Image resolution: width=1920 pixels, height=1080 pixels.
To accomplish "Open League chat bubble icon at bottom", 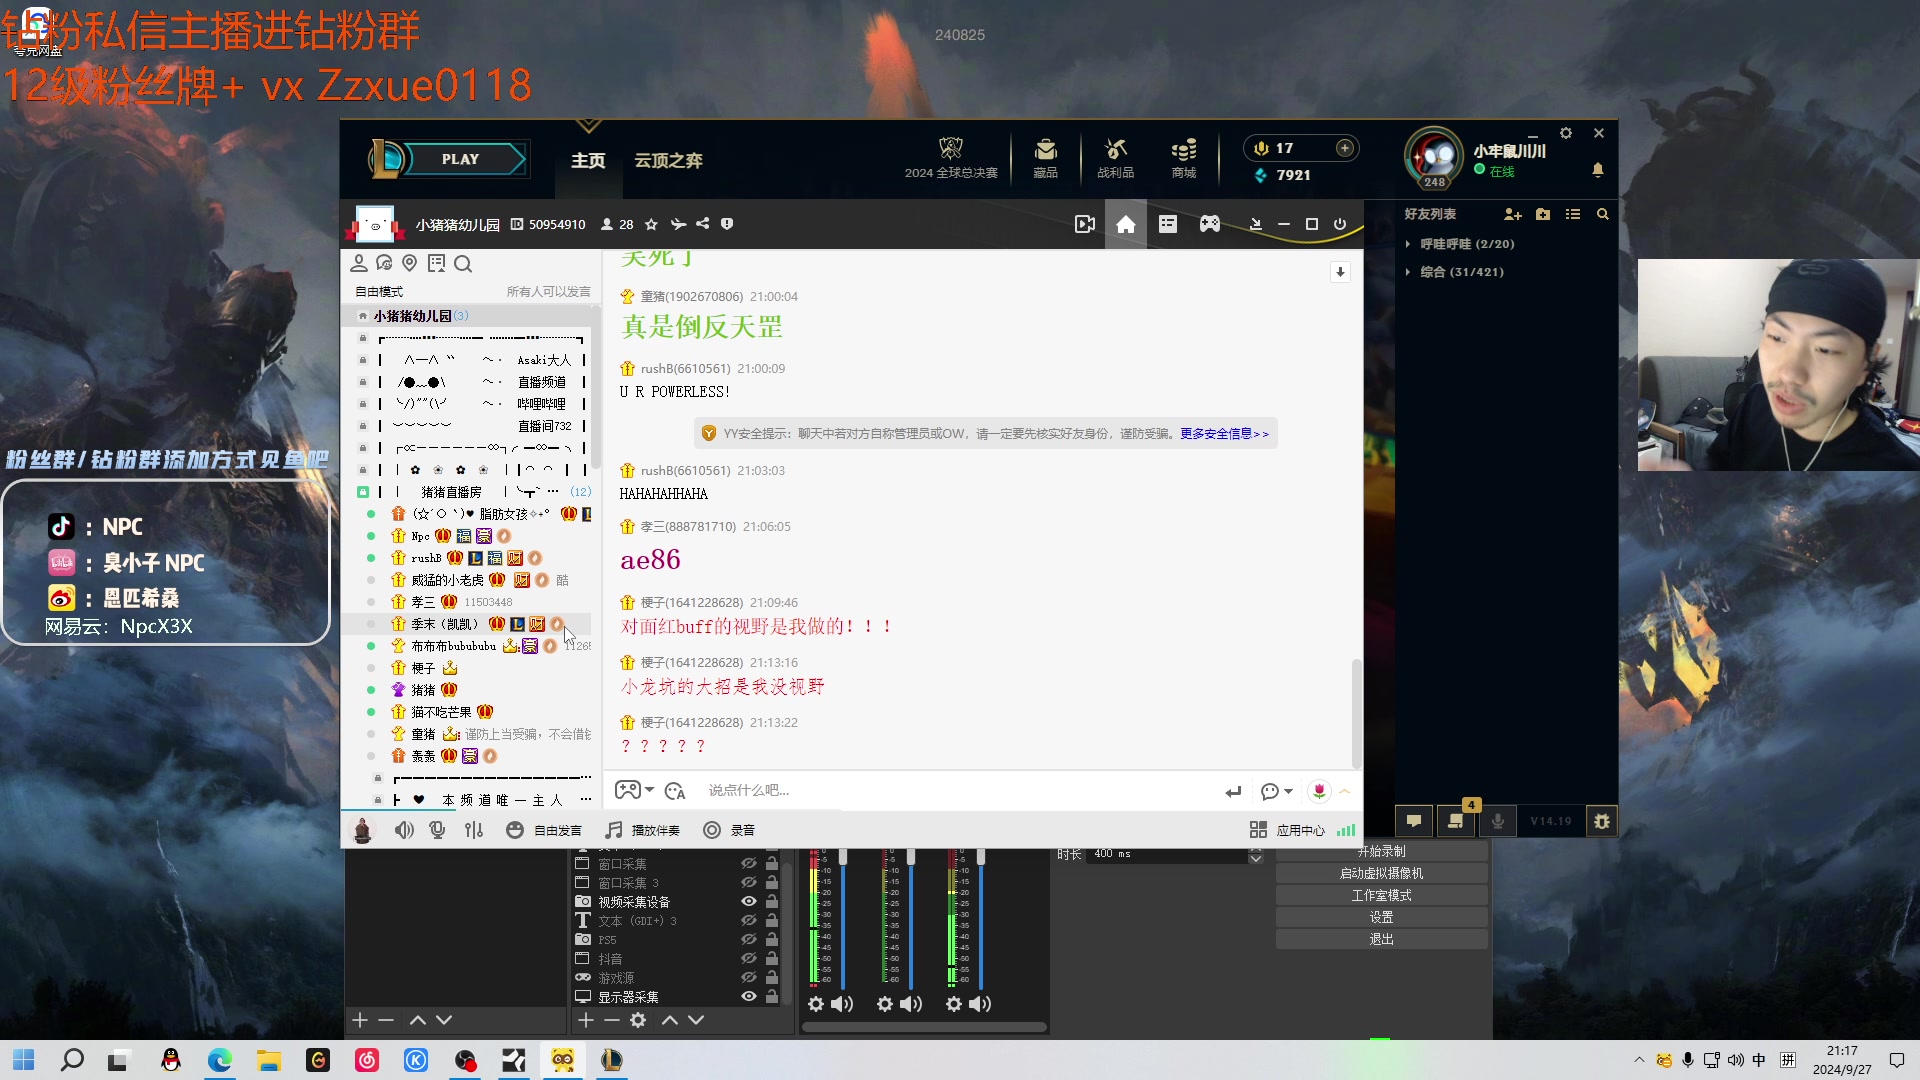I will point(1414,821).
